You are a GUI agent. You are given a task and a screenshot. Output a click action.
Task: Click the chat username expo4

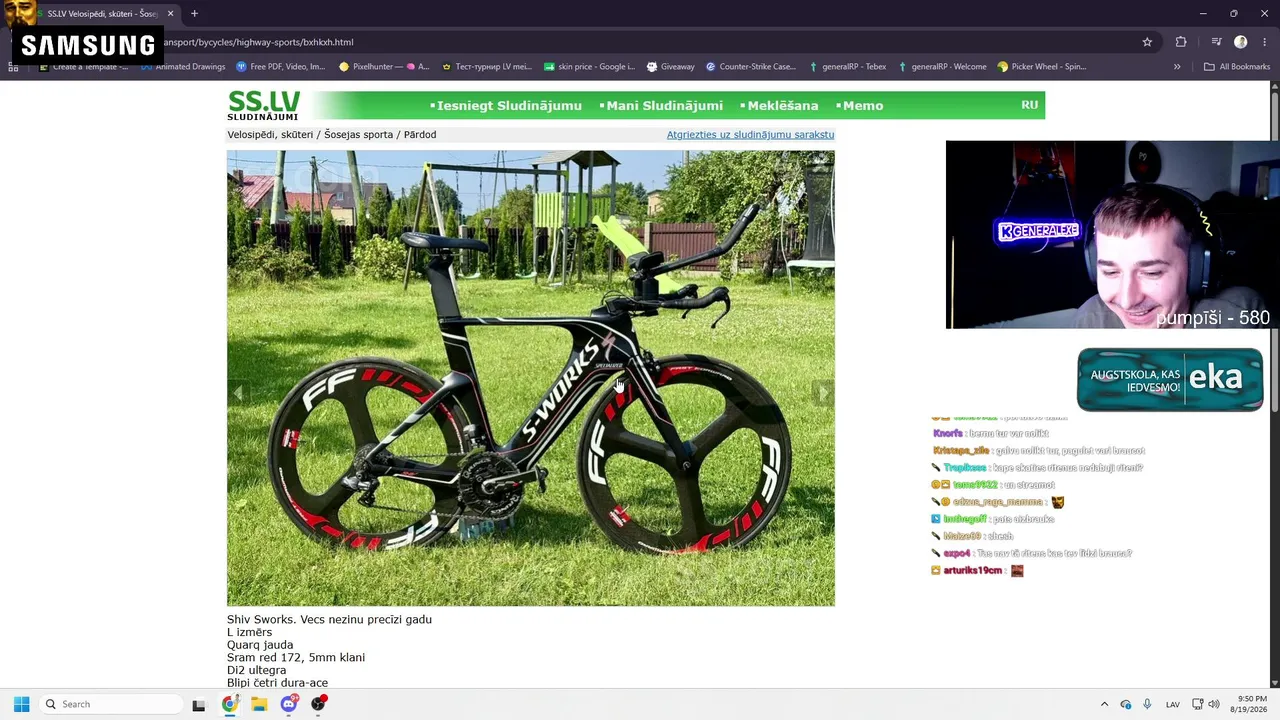click(957, 554)
